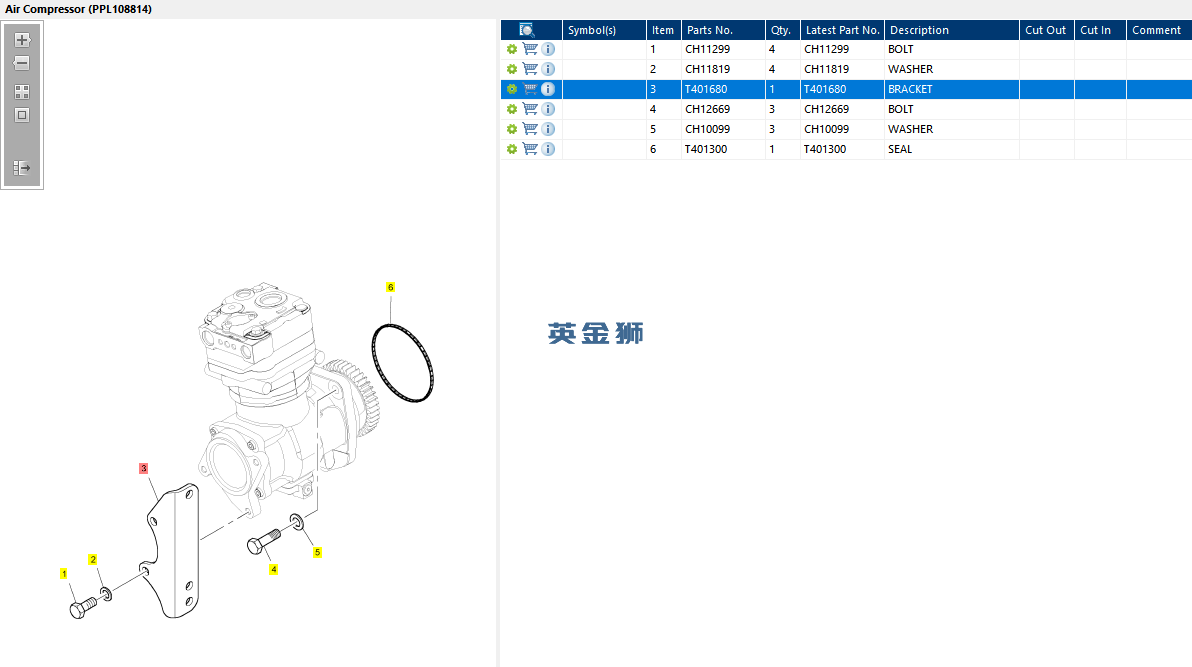Image resolution: width=1192 pixels, height=667 pixels.
Task: Show info for T401680 bracket
Action: pos(548,89)
